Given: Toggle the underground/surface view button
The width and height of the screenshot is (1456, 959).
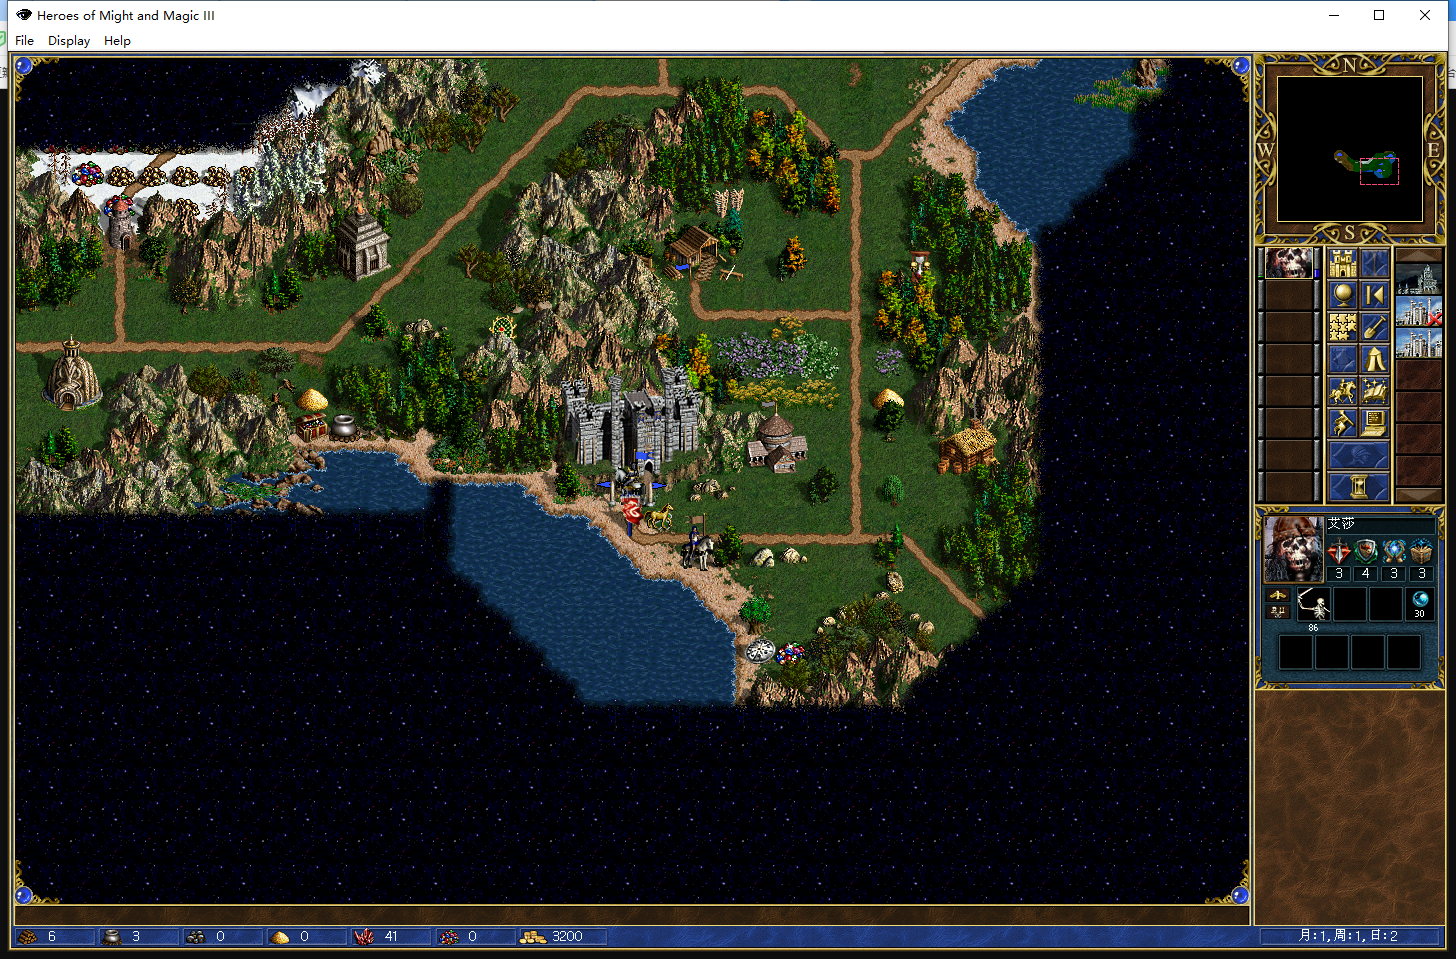Looking at the screenshot, I should [x=1374, y=264].
